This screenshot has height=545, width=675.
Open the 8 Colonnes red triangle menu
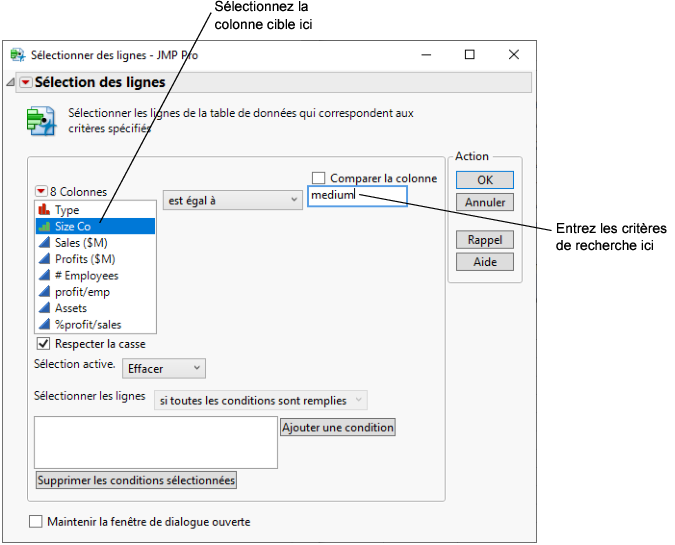pyautogui.click(x=41, y=191)
